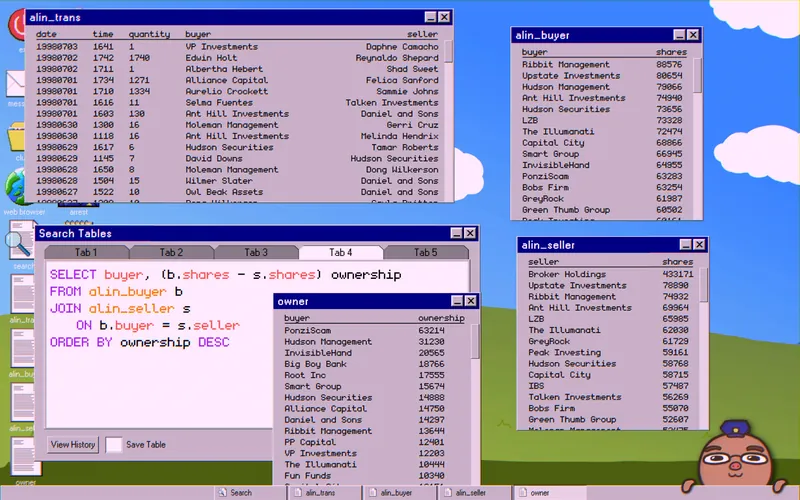This screenshot has height=500, width=800.
Task: Switch to alin_seller in the taskbar
Action: [x=474, y=493]
